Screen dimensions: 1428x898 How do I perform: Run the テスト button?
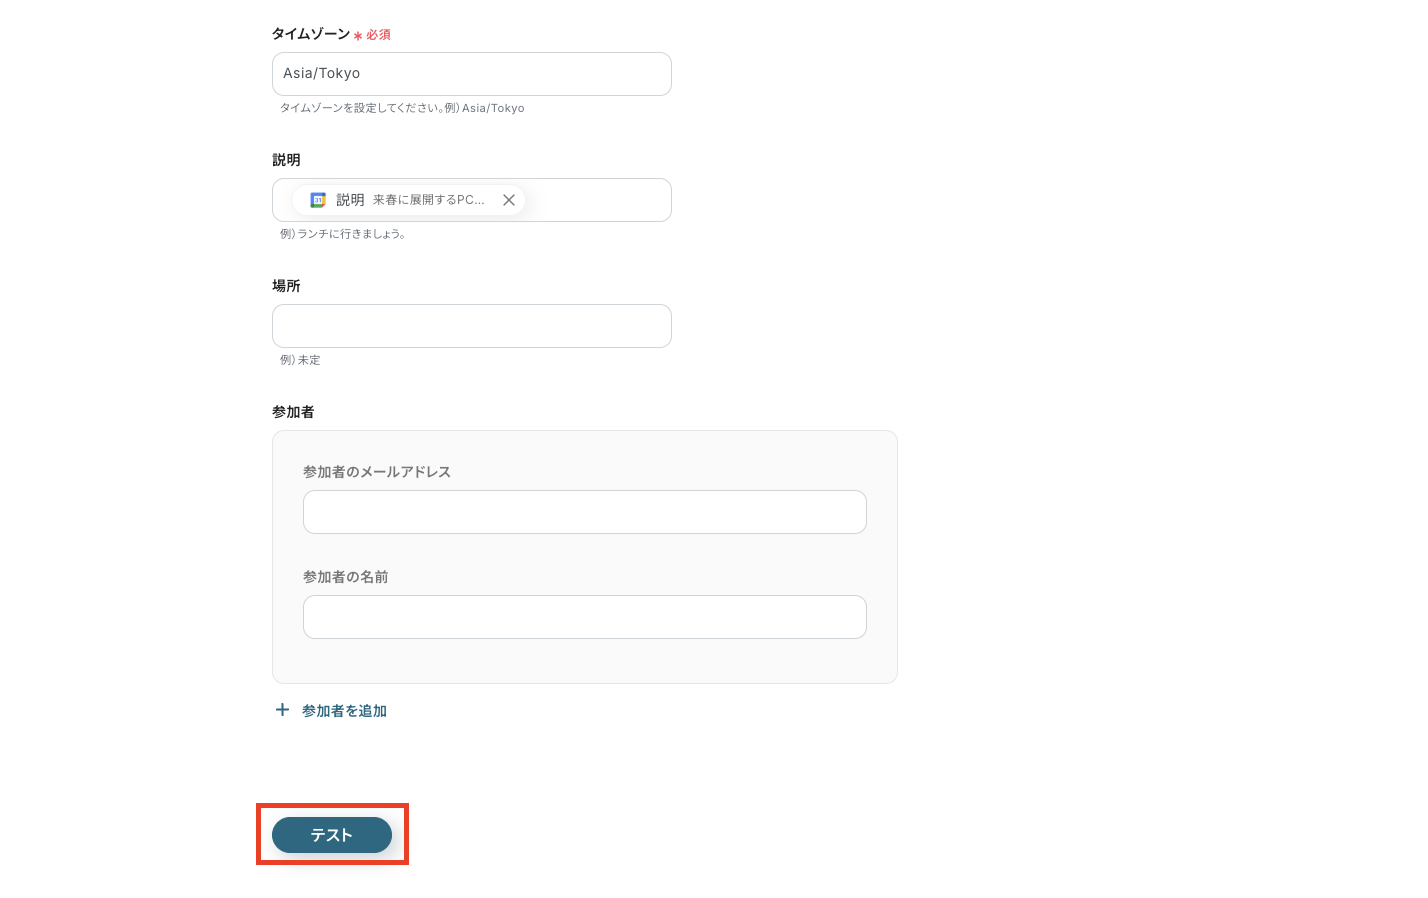(x=332, y=835)
